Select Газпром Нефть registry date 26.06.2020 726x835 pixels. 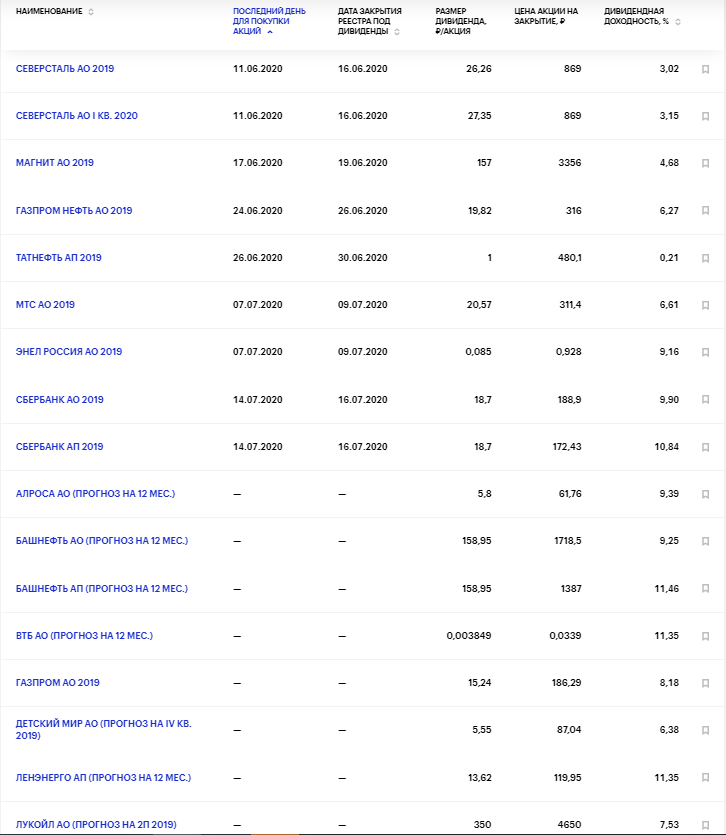click(x=363, y=210)
